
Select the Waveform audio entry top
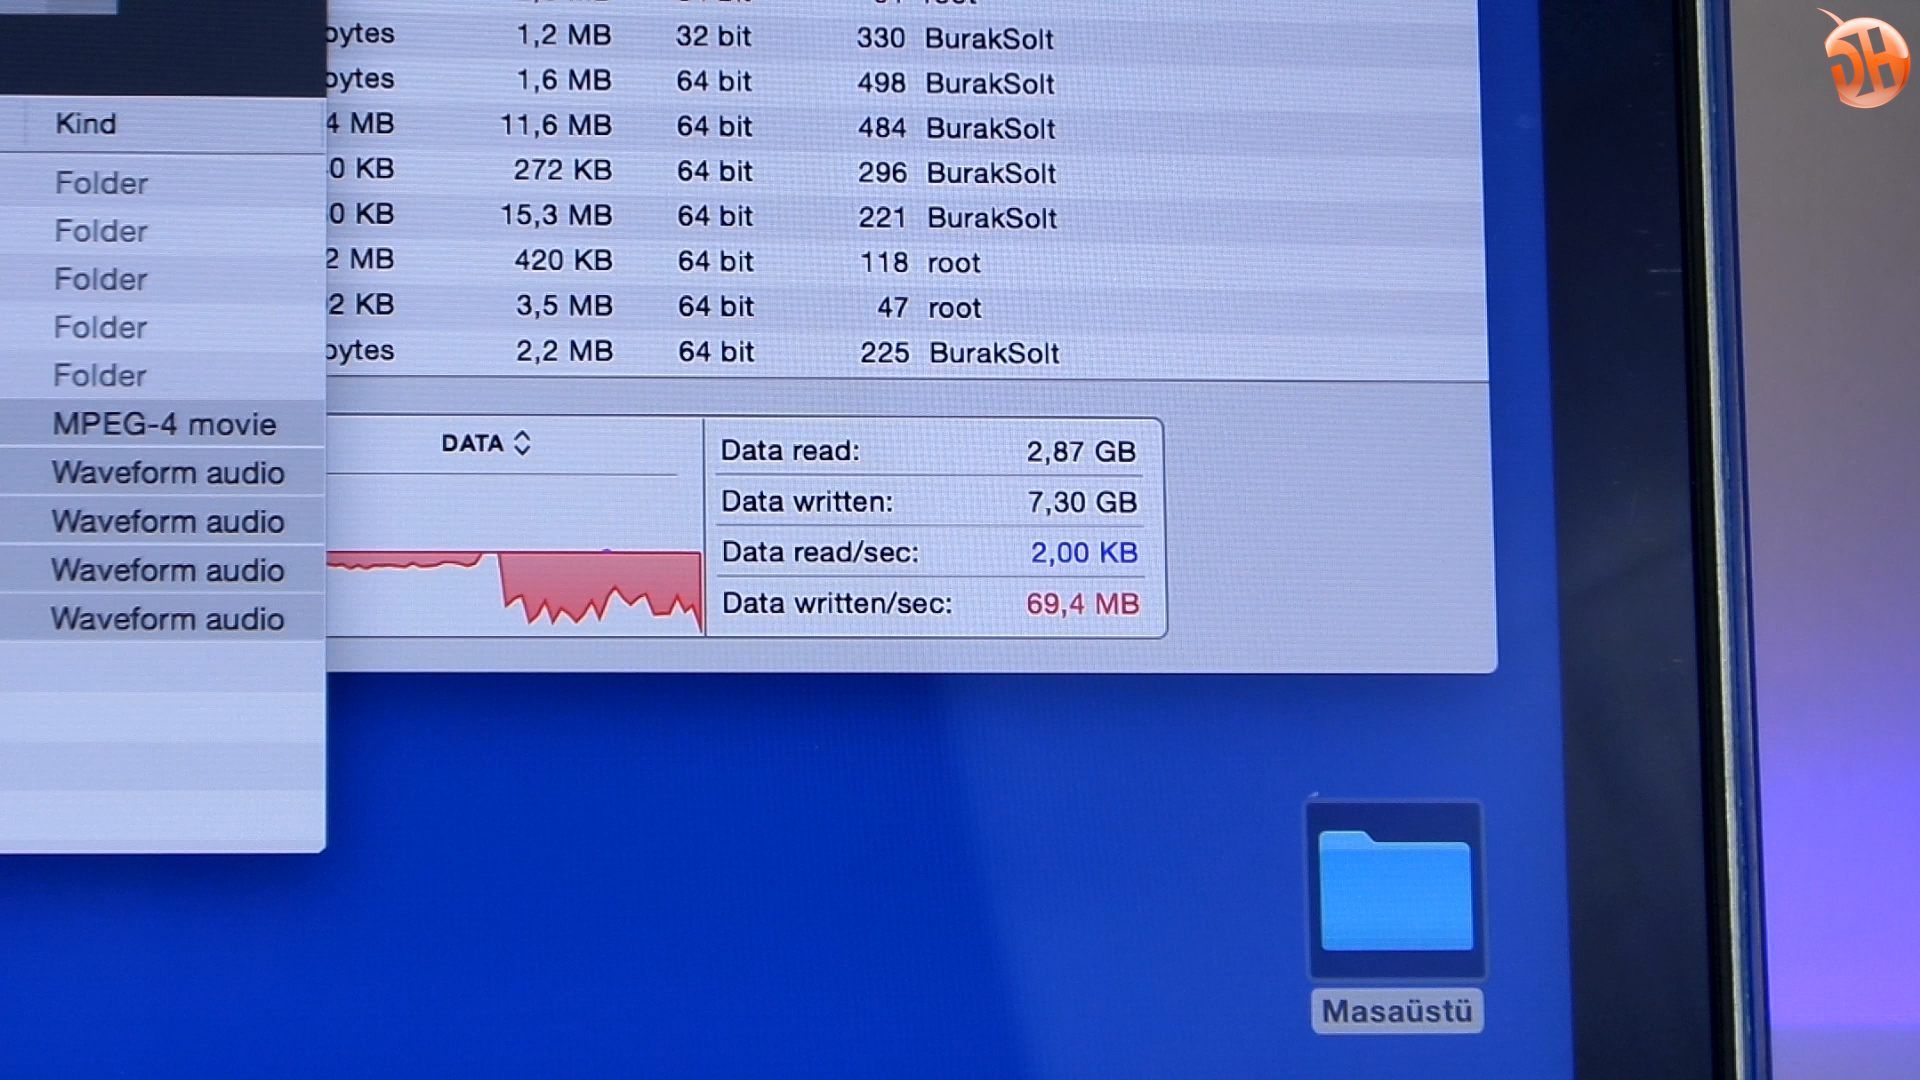(167, 472)
